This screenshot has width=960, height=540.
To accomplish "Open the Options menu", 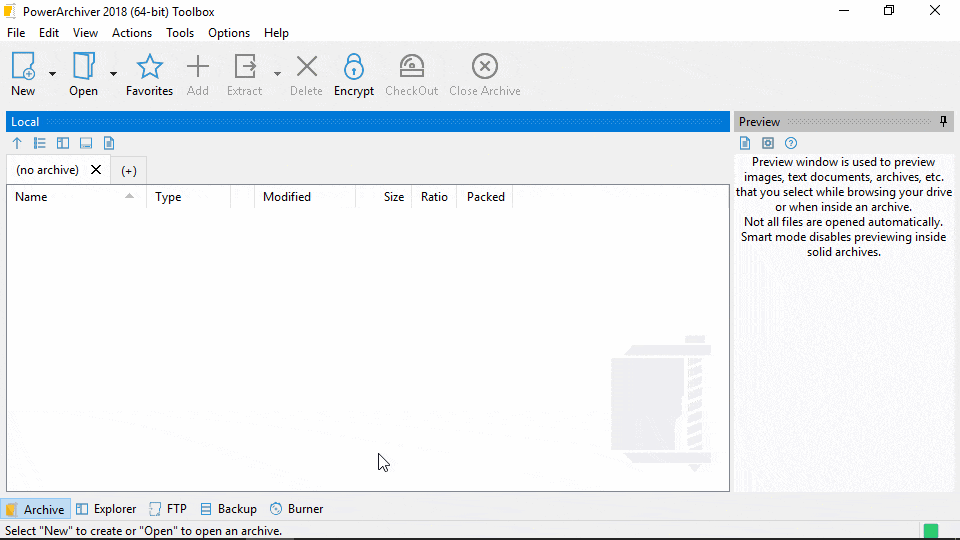I will (229, 33).
